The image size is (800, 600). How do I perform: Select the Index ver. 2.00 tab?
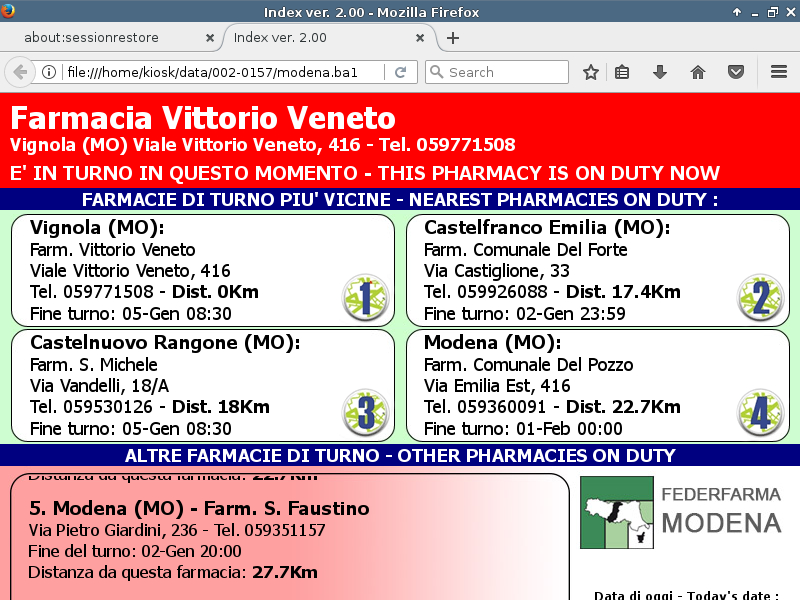pyautogui.click(x=320, y=38)
